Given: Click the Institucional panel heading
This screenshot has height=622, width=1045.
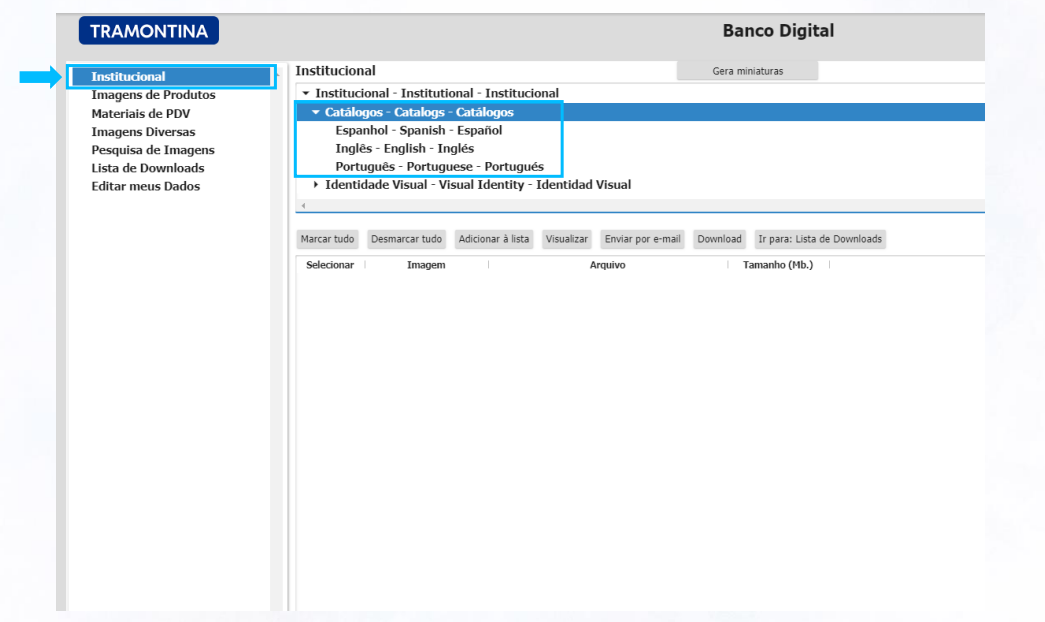Looking at the screenshot, I should tap(335, 71).
